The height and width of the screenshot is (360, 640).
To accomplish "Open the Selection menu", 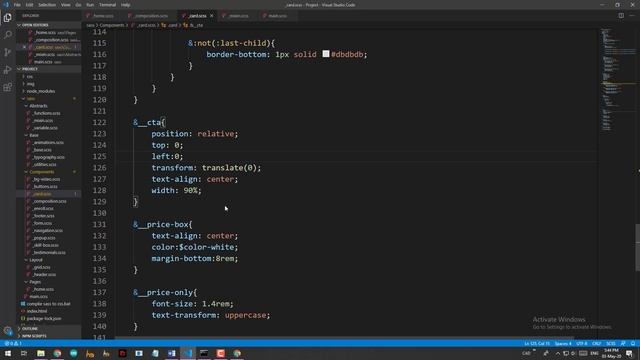I will coord(47,5).
